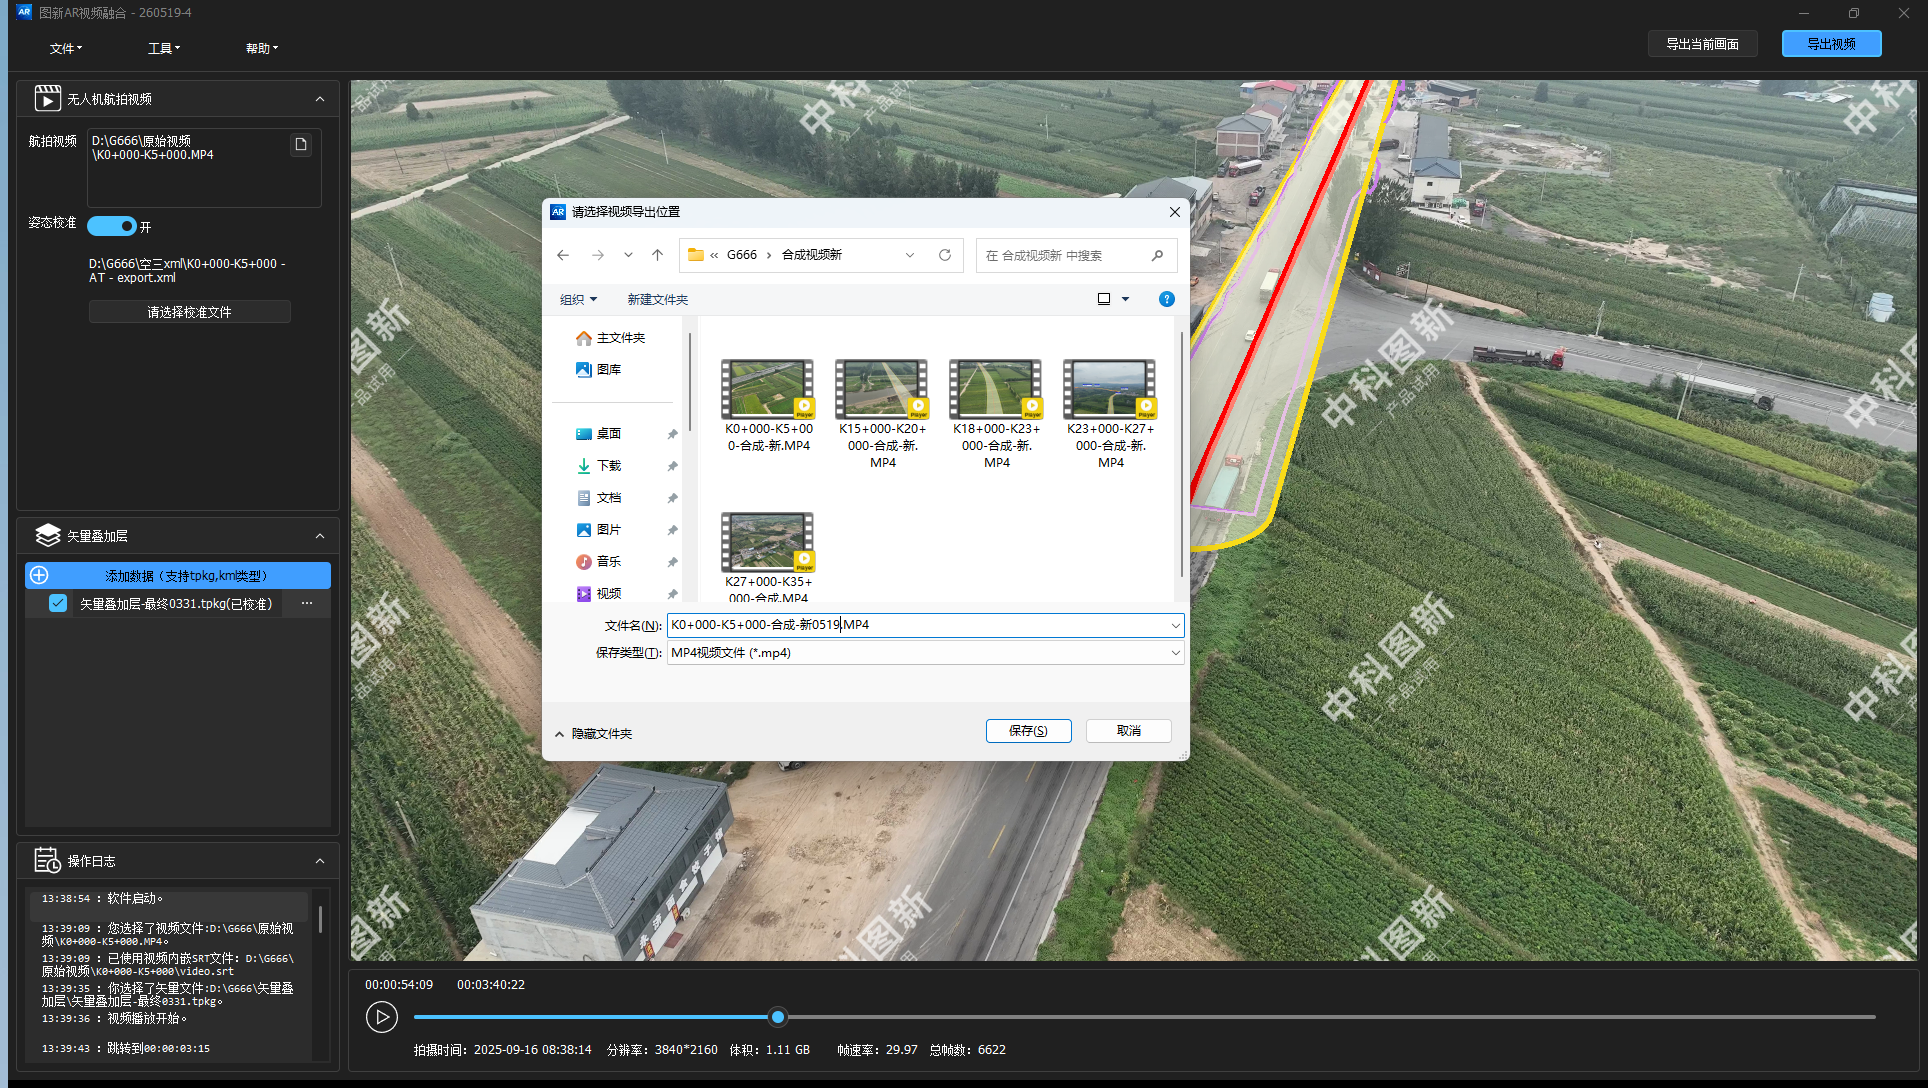The width and height of the screenshot is (1928, 1088).
Task: Click the add data plus icon
Action: click(x=39, y=575)
